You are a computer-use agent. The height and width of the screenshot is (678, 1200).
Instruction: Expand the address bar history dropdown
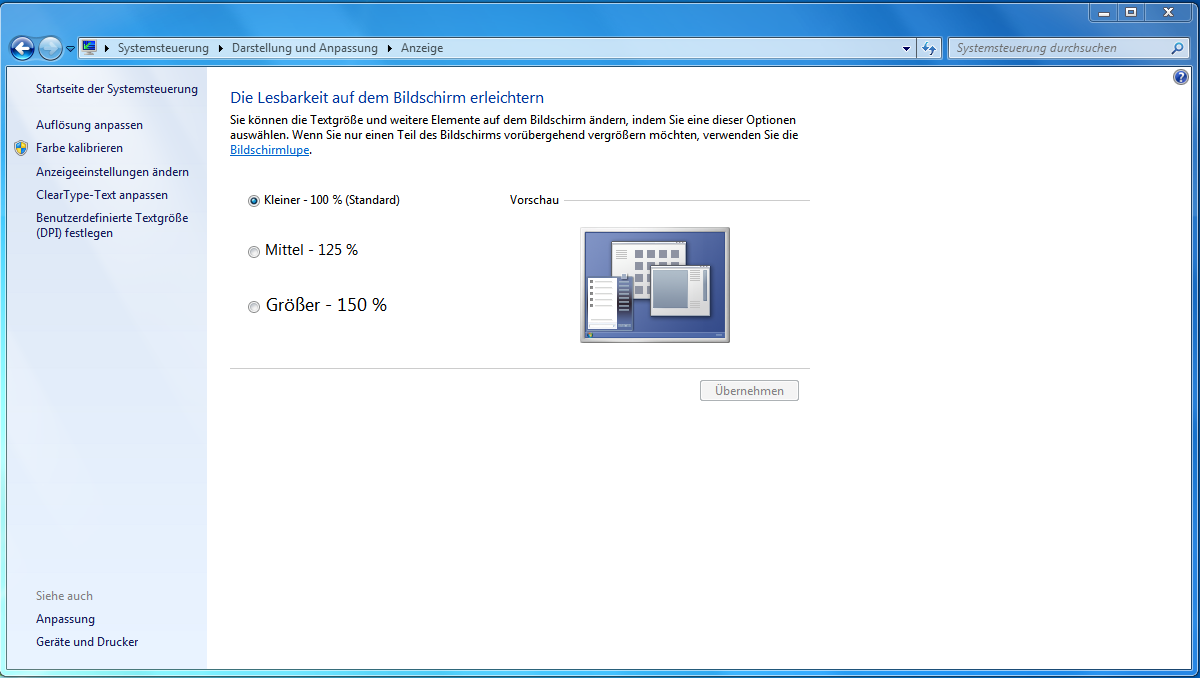tap(906, 48)
